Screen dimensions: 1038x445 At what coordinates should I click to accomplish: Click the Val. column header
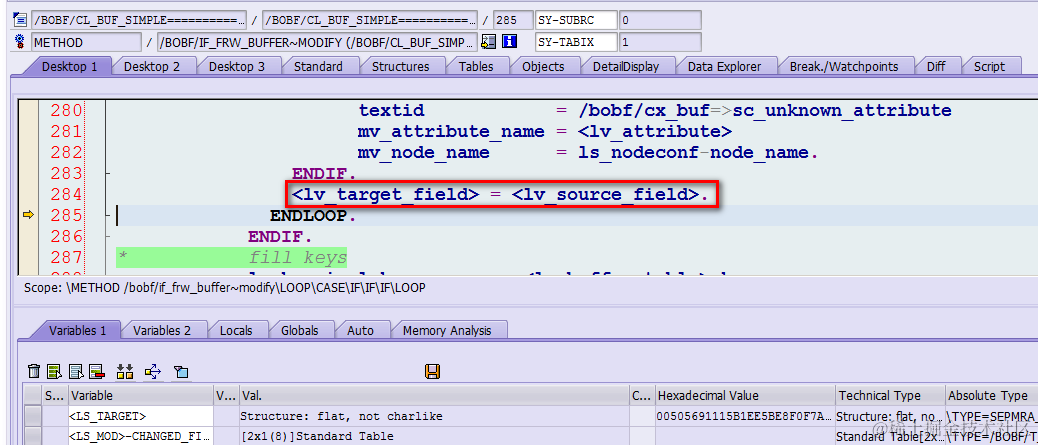(x=434, y=395)
